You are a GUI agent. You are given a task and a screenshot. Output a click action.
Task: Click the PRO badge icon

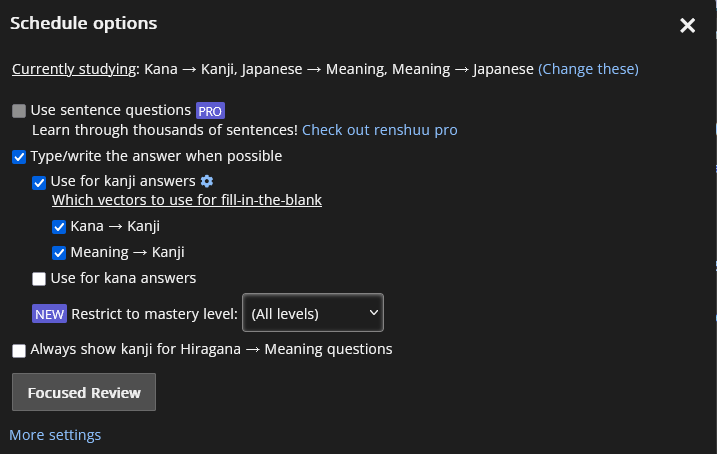pos(210,111)
